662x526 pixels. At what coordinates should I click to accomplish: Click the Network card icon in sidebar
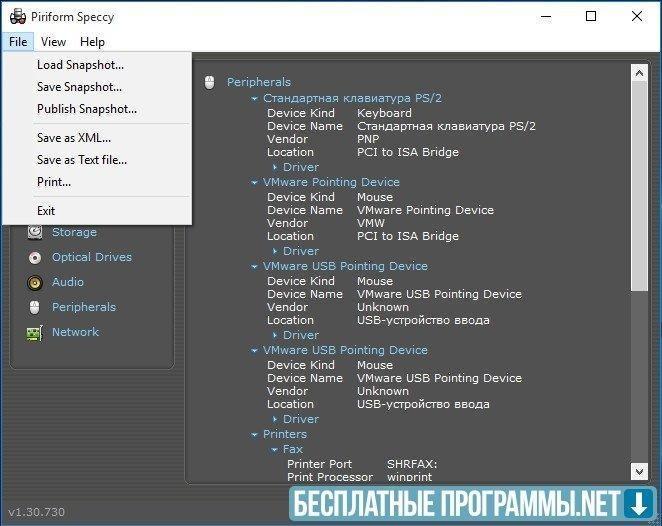pos(35,333)
